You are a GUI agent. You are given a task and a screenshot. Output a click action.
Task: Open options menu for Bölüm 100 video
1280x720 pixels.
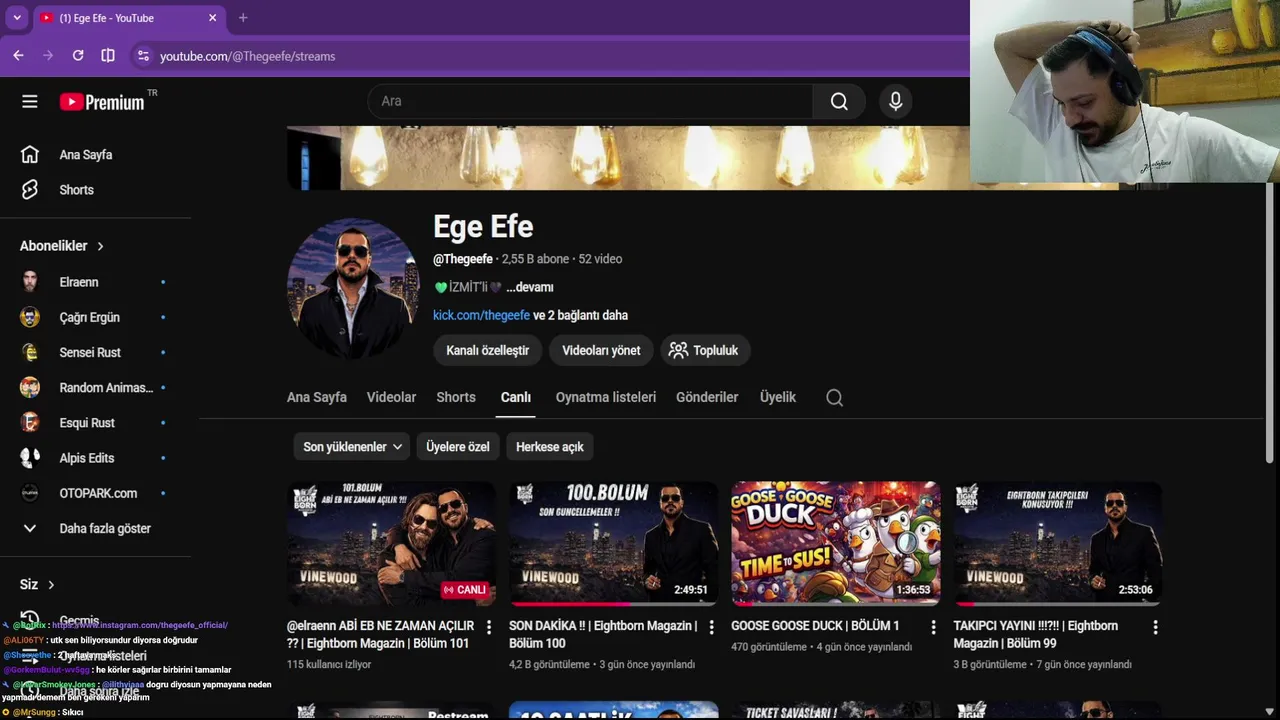coord(711,627)
